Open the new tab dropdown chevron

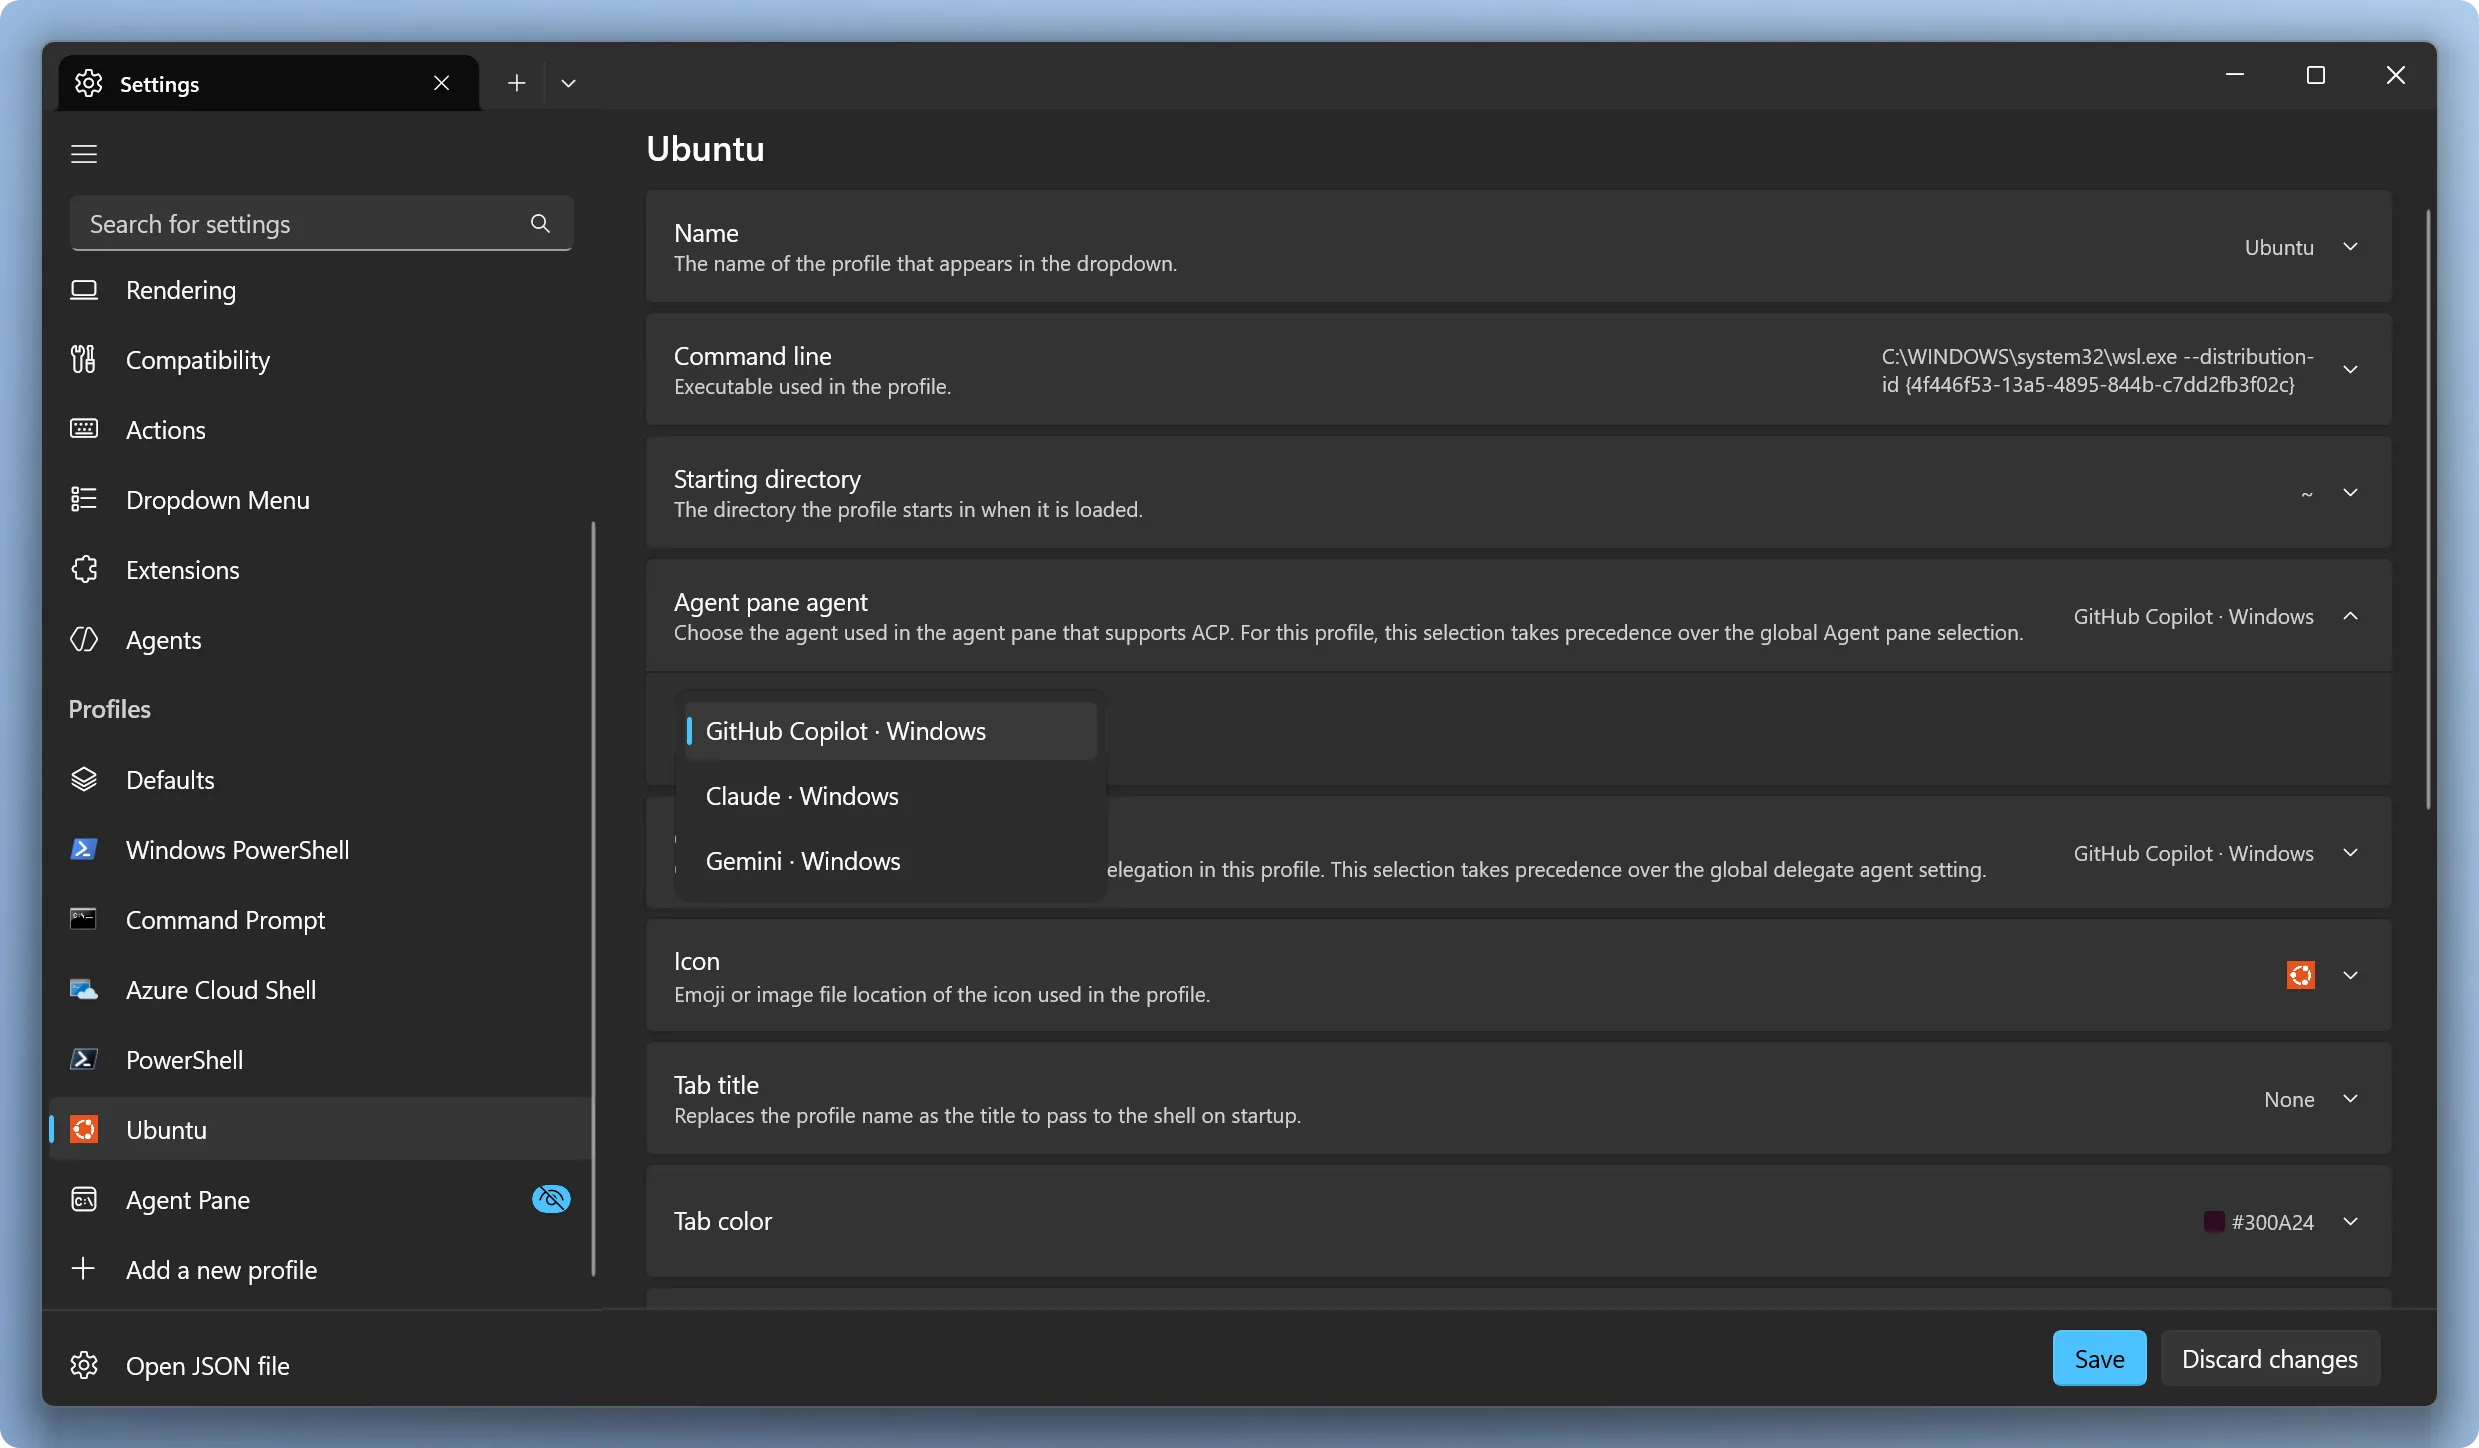click(568, 83)
